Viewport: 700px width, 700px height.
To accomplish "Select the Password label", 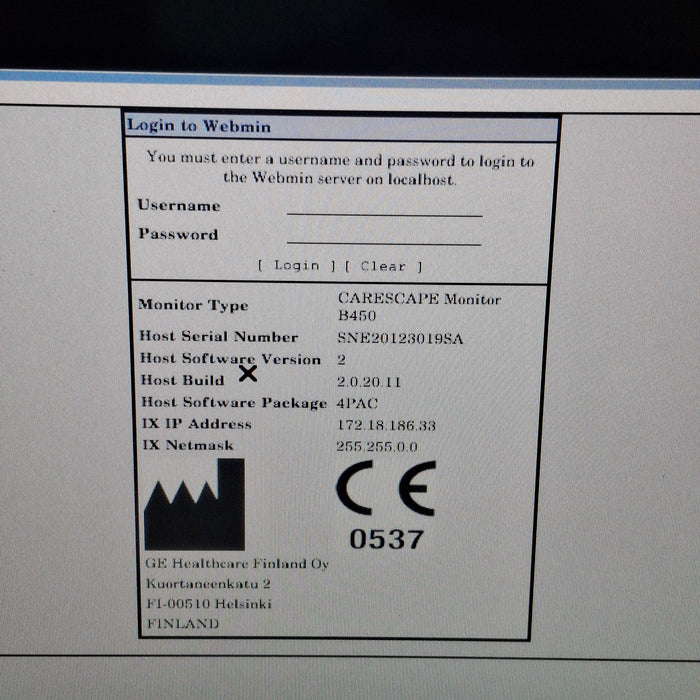I will coord(178,234).
